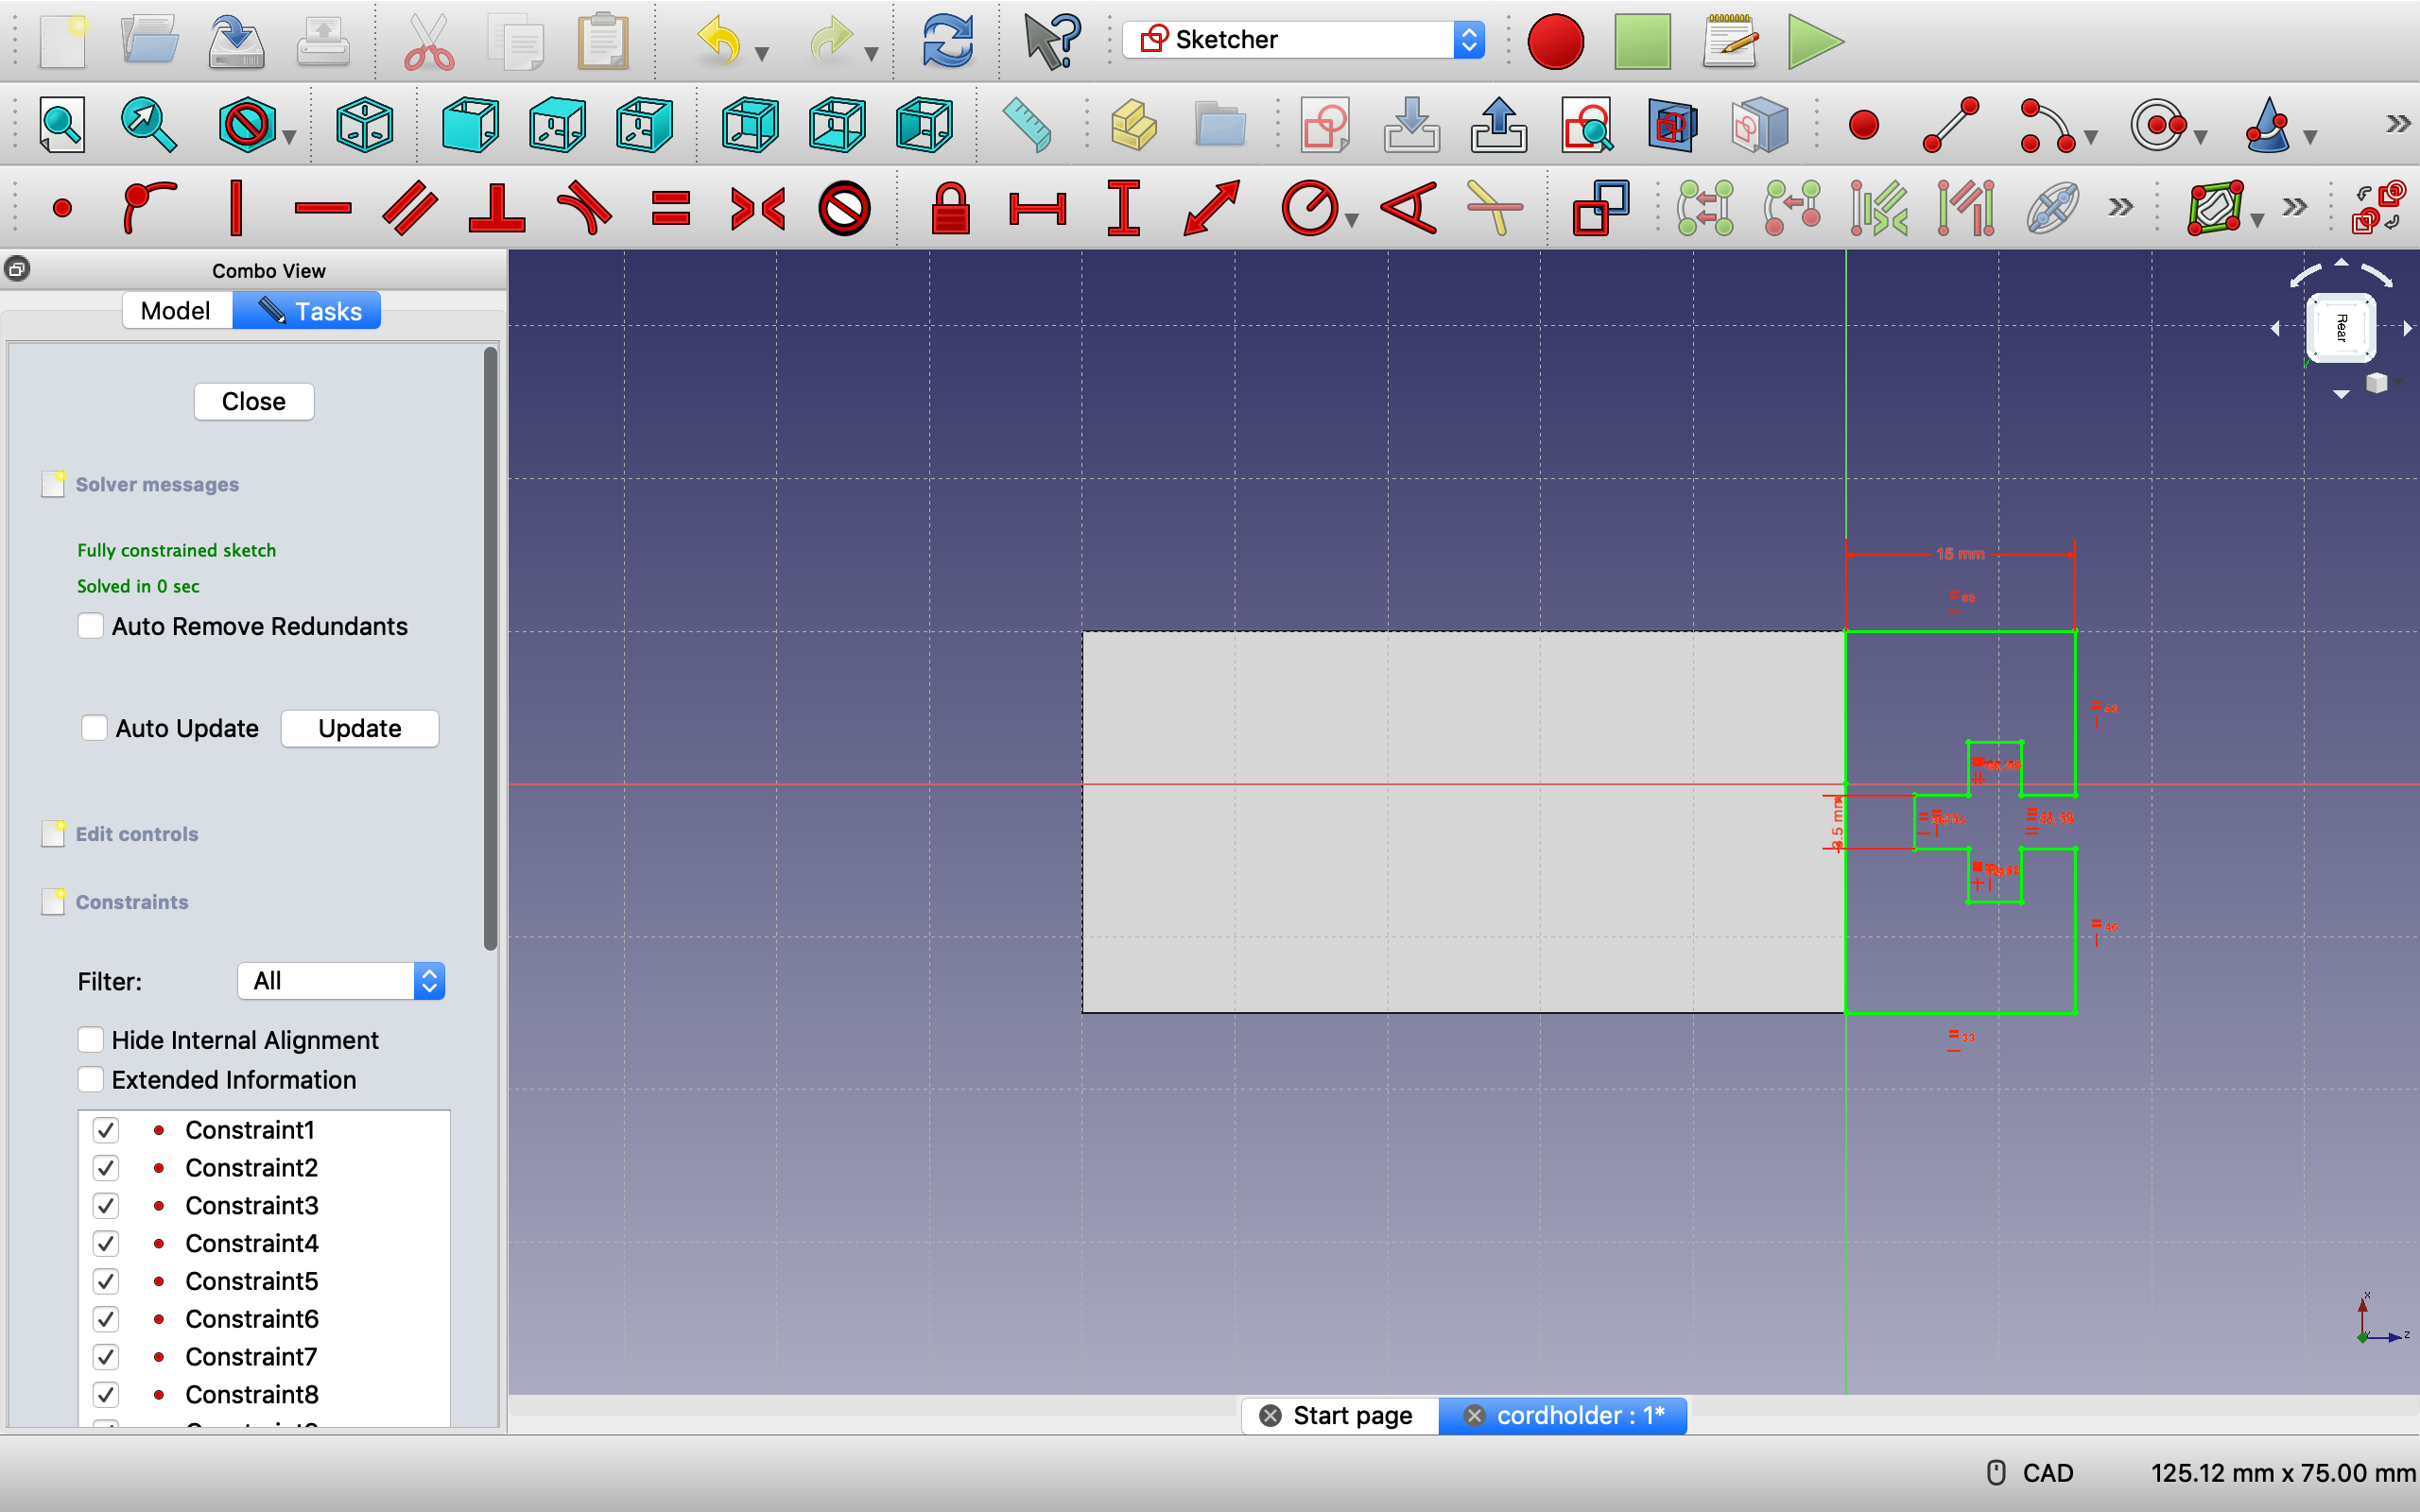Toggle the Auto Update checkbox
Image resolution: width=2420 pixels, height=1512 pixels.
coord(94,728)
